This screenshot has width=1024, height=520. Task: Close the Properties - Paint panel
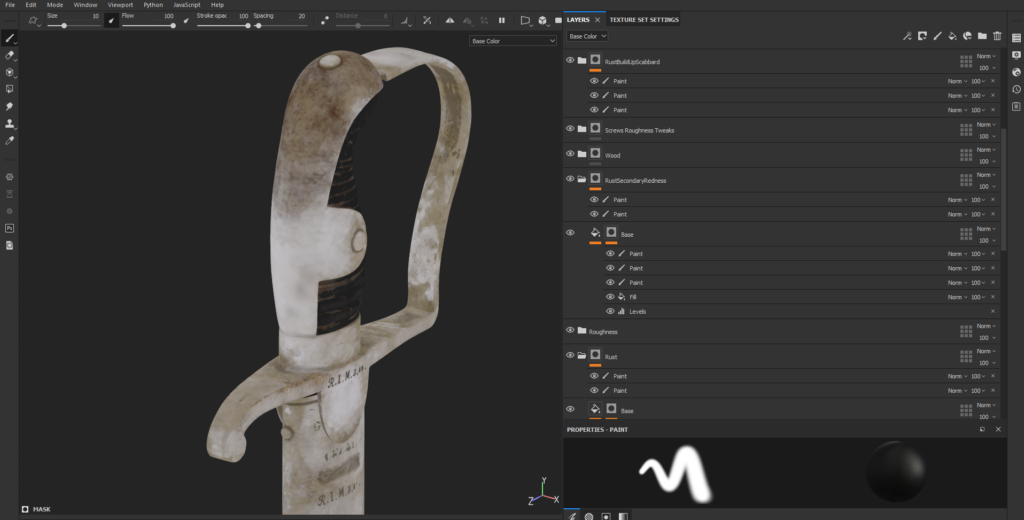click(998, 429)
